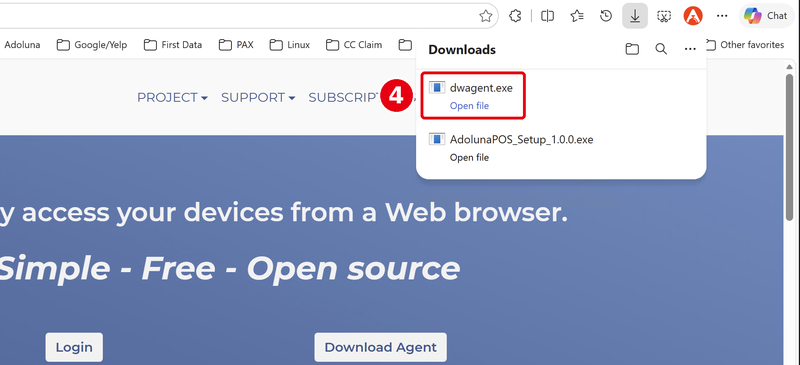Open the First Data bookmarks folder

[x=173, y=45]
